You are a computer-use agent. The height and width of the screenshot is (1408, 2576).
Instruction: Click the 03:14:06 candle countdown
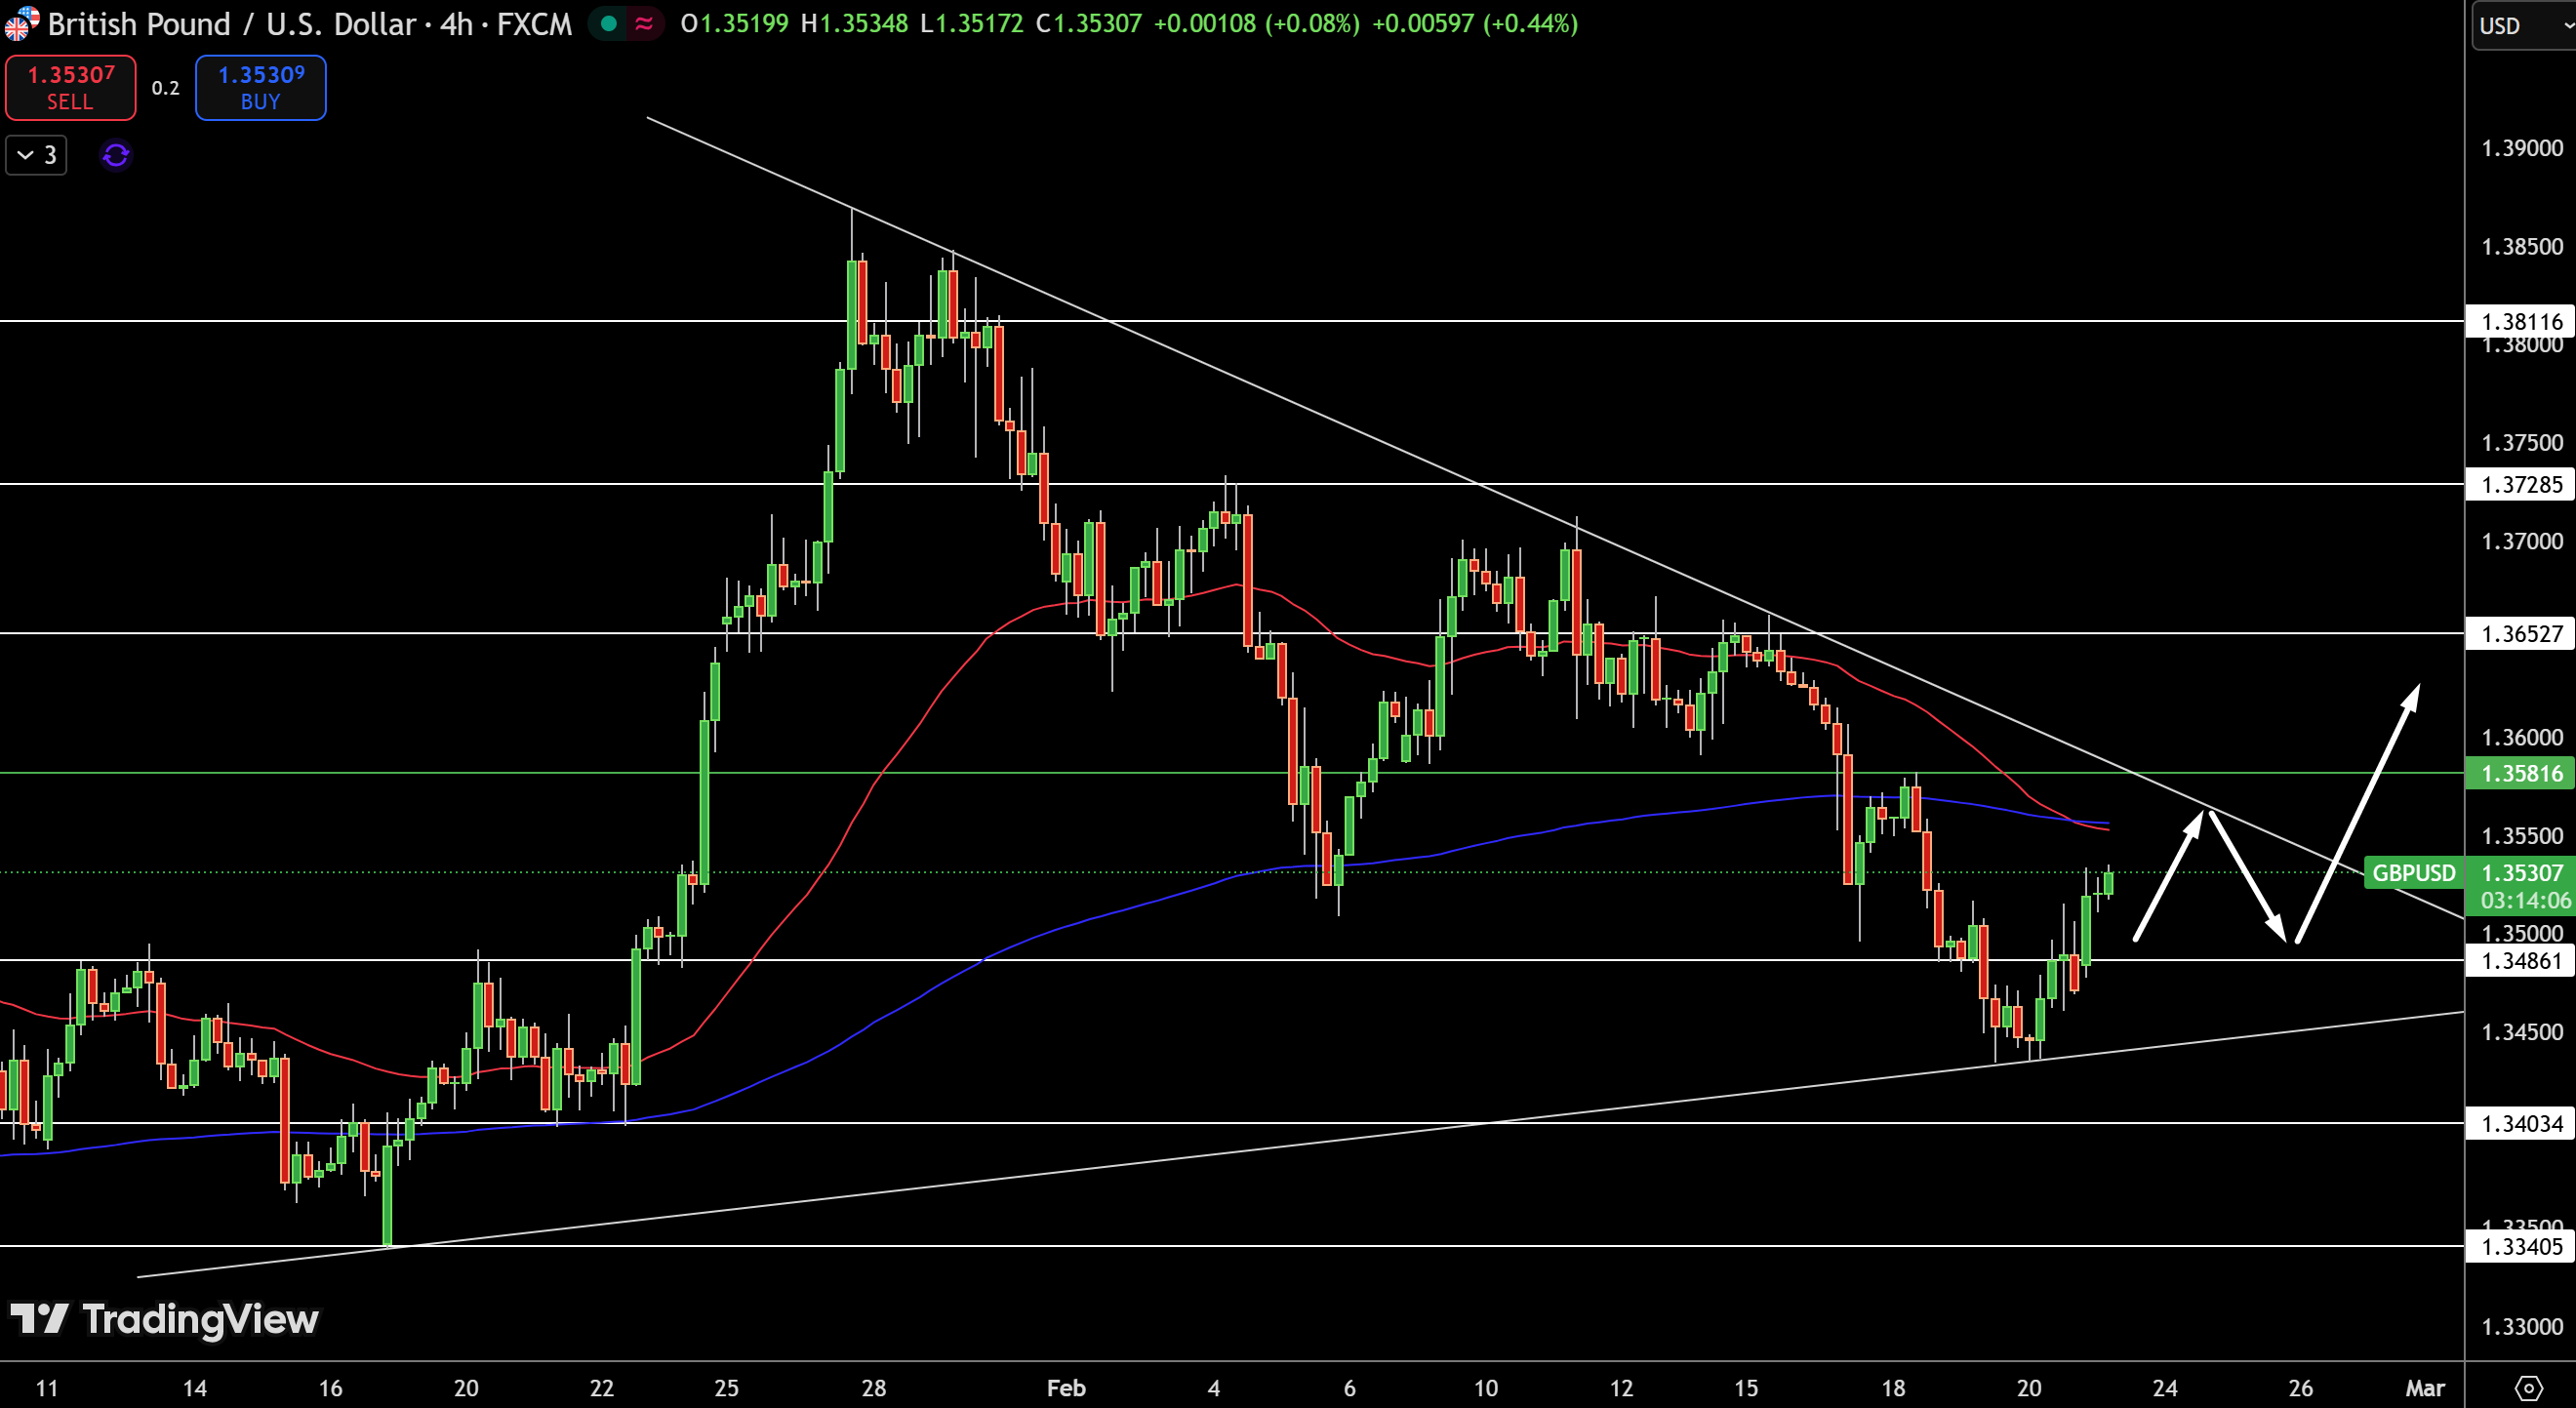pos(2524,901)
